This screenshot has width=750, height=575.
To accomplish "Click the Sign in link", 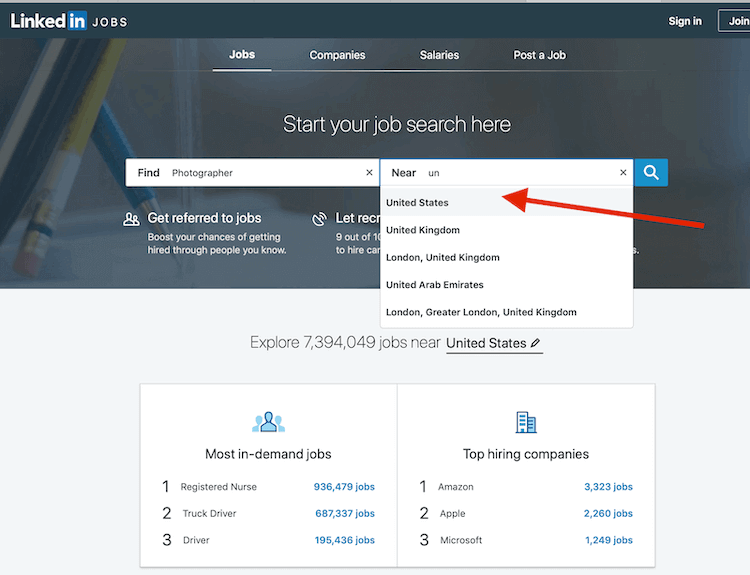I will pyautogui.click(x=685, y=21).
